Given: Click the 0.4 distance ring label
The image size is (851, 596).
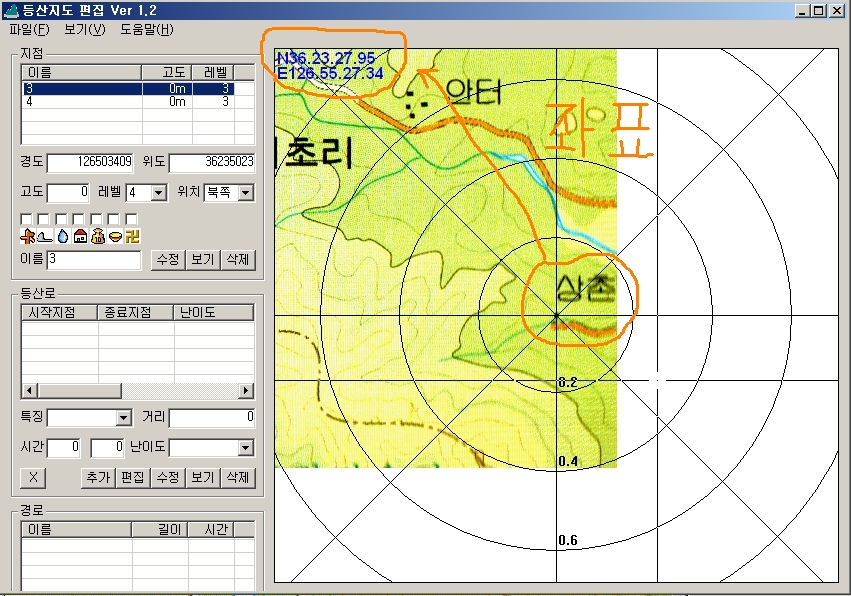Looking at the screenshot, I should (568, 461).
